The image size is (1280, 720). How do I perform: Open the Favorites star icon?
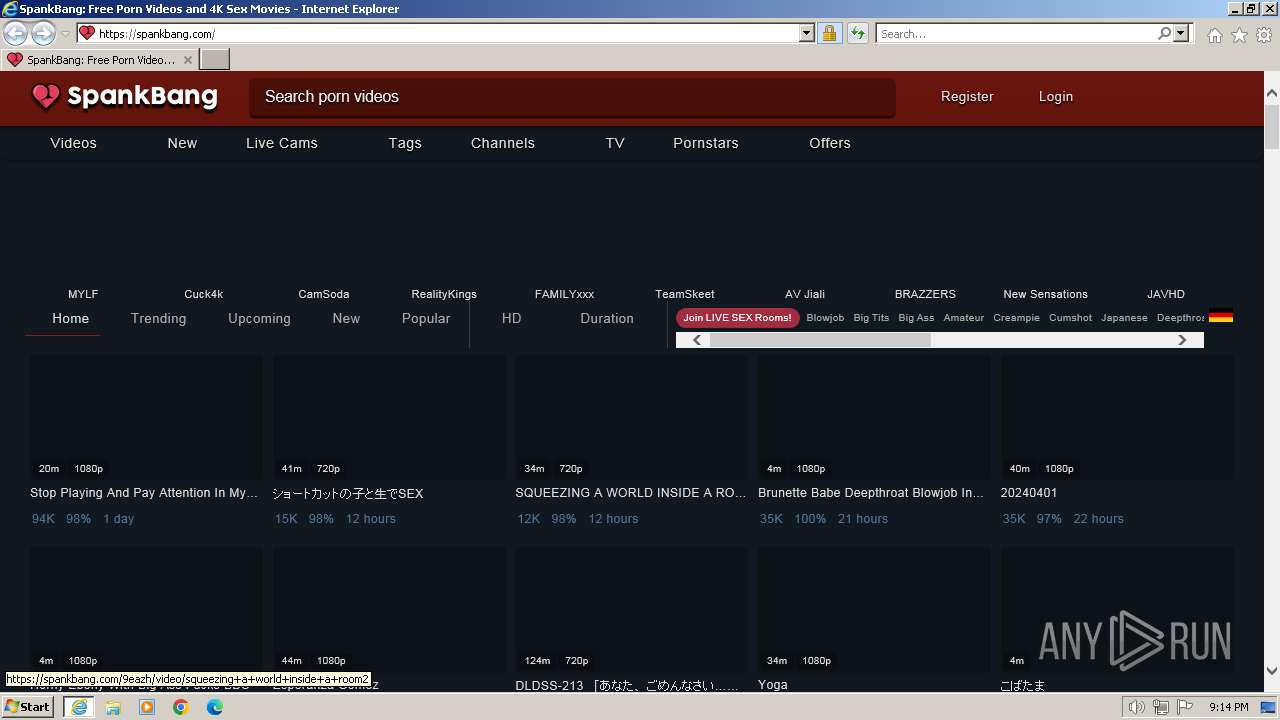(x=1239, y=35)
